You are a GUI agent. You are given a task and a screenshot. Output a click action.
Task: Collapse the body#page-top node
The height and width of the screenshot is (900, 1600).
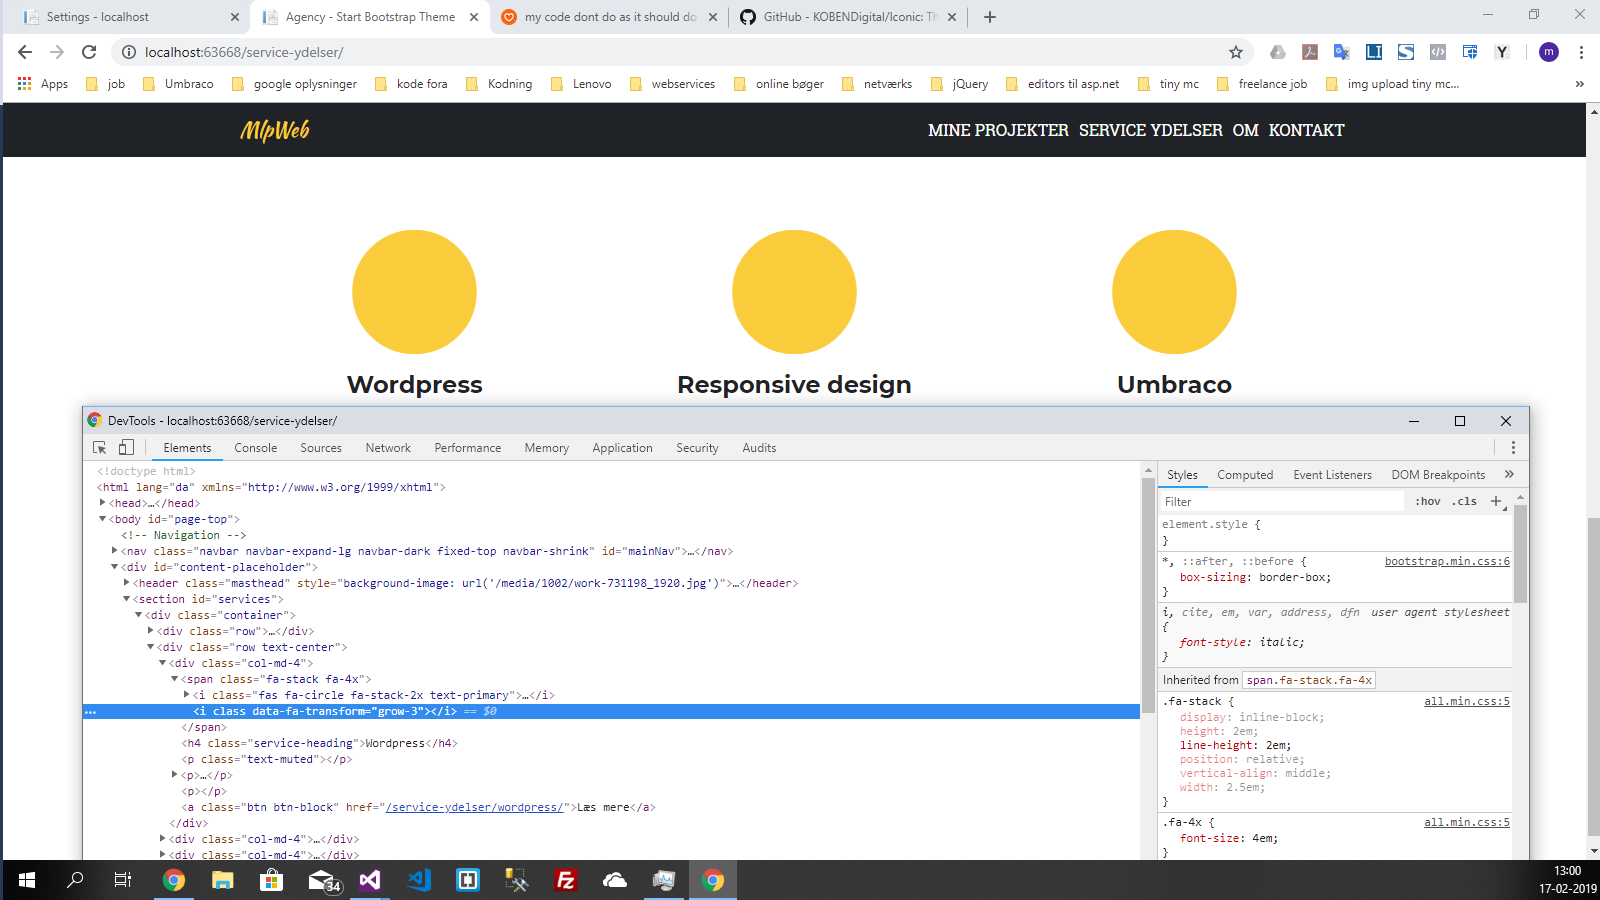(103, 519)
